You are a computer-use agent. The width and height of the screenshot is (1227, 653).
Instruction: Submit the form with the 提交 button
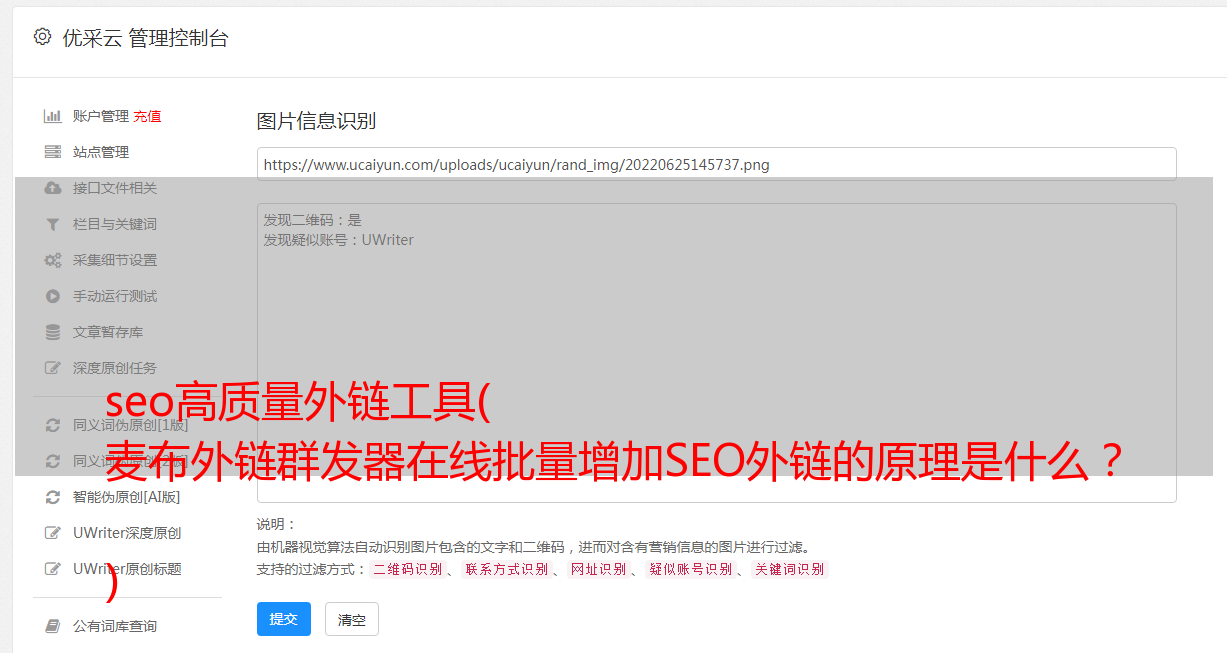tap(284, 619)
